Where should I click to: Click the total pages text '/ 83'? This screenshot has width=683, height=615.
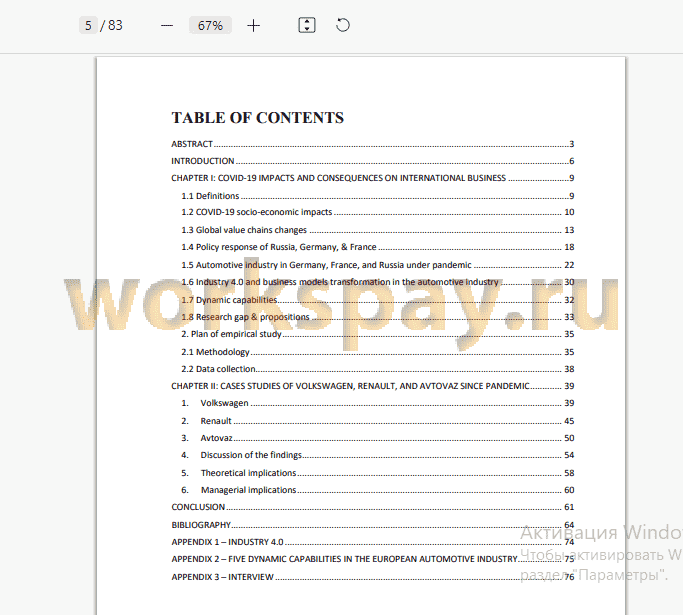click(x=112, y=25)
